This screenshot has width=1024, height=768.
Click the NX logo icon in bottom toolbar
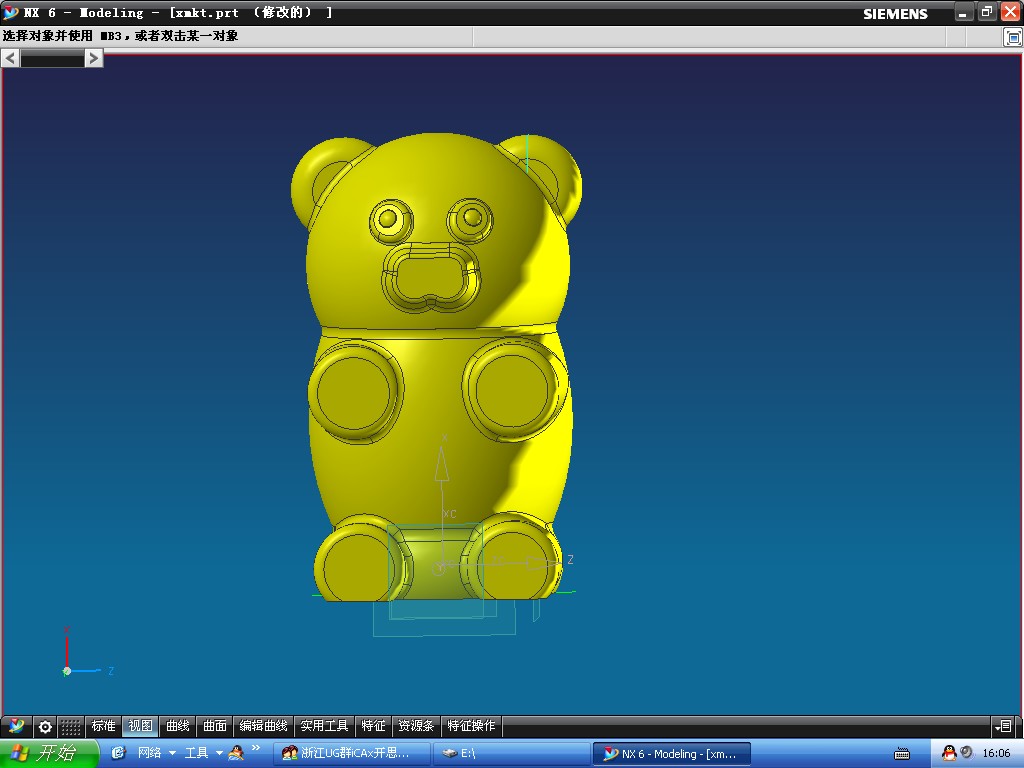[x=16, y=726]
